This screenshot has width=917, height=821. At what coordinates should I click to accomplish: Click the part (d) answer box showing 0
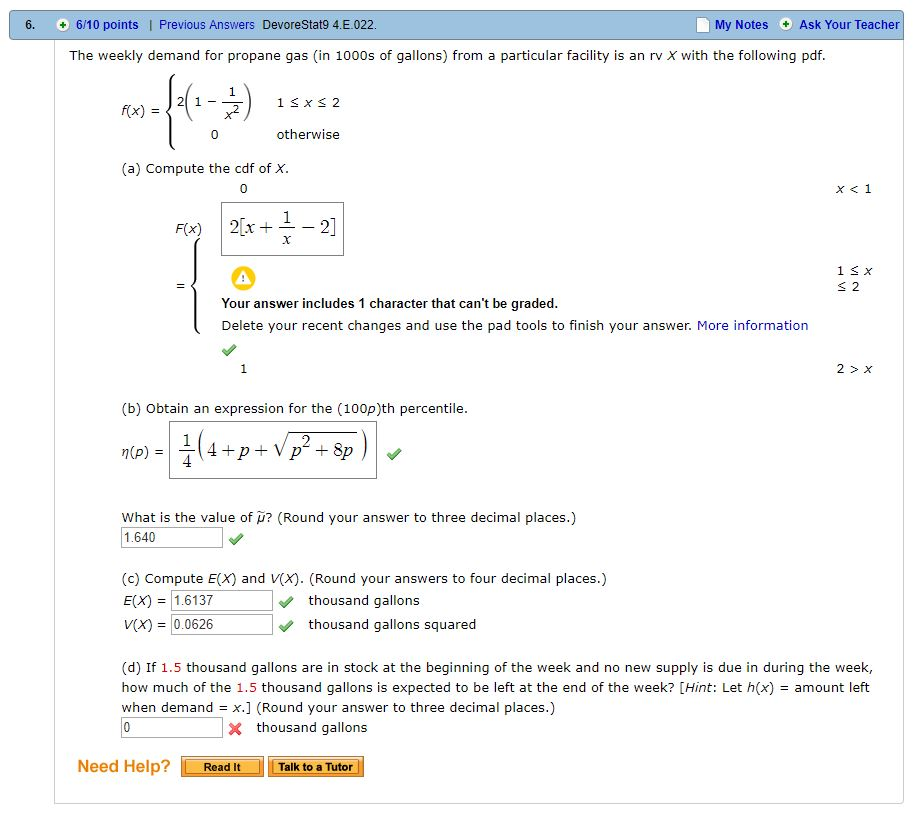(170, 728)
